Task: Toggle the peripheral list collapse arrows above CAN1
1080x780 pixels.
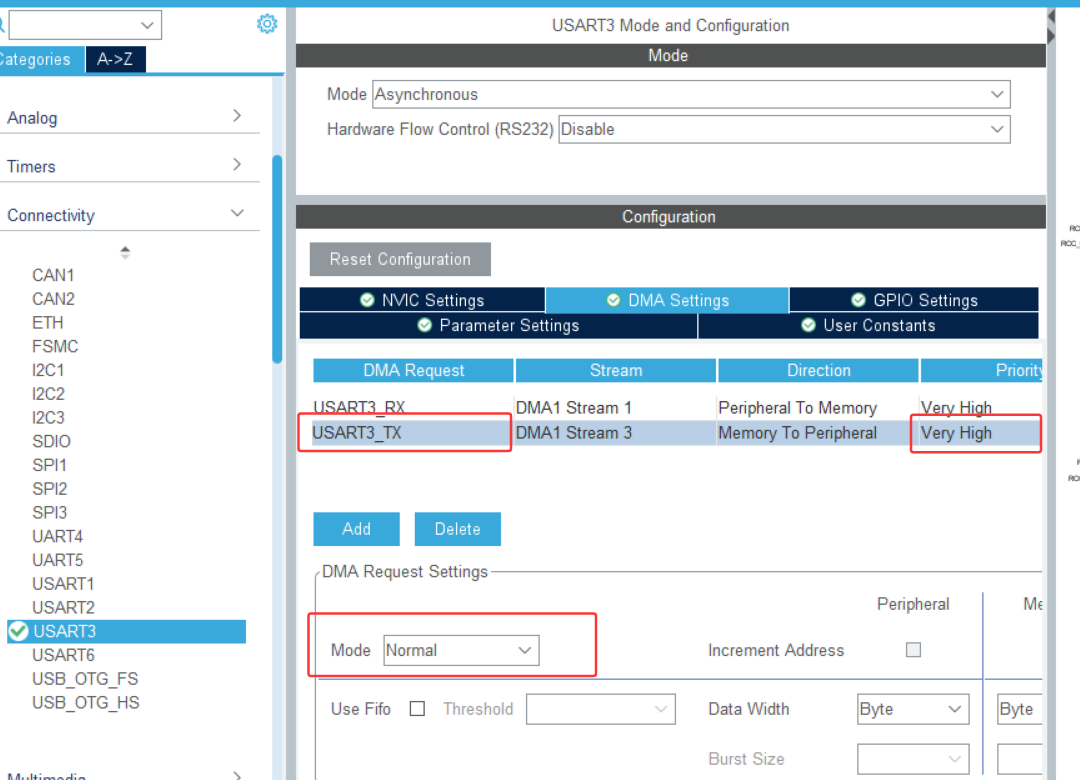Action: (125, 251)
